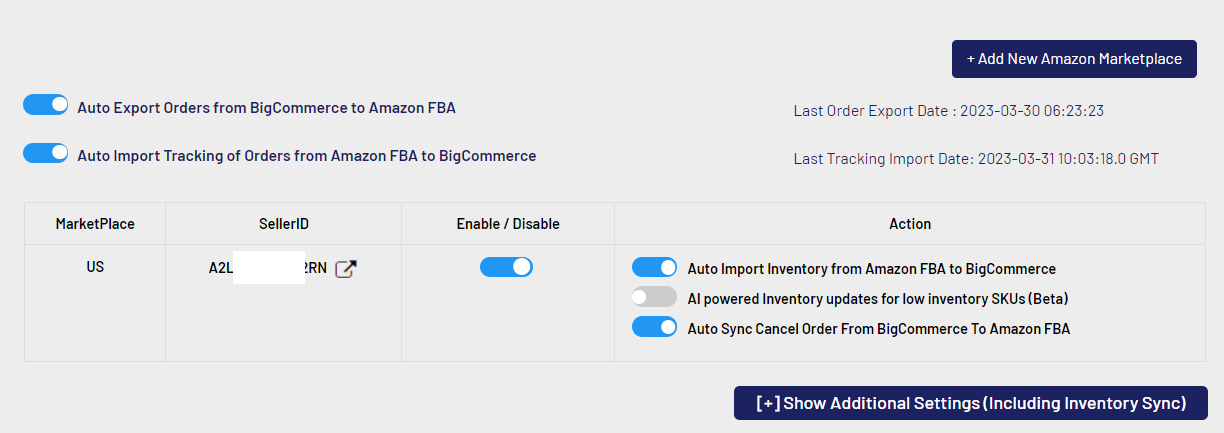Toggle Auto Export Orders to Amazon FBA switch
1224x433 pixels.
[45, 105]
